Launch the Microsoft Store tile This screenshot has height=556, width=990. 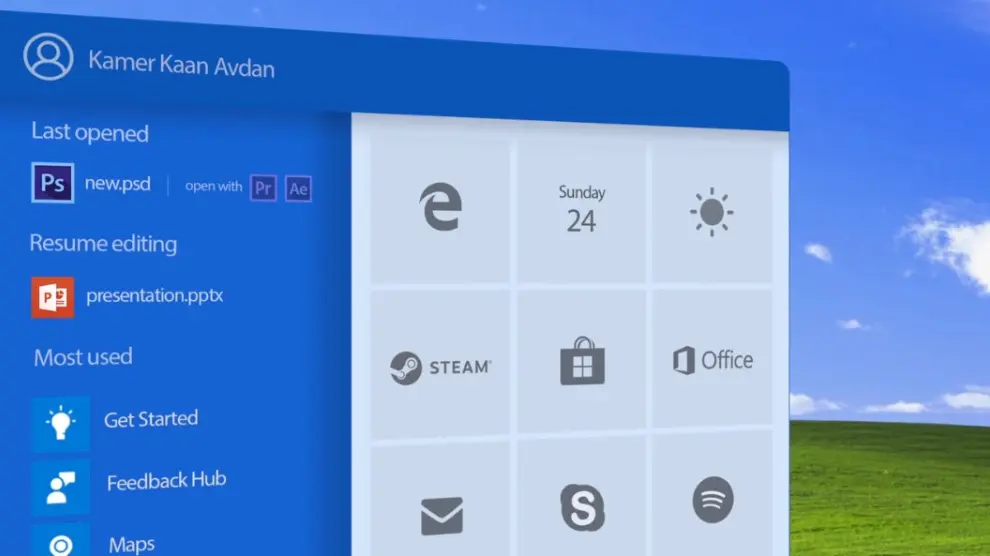click(x=582, y=362)
